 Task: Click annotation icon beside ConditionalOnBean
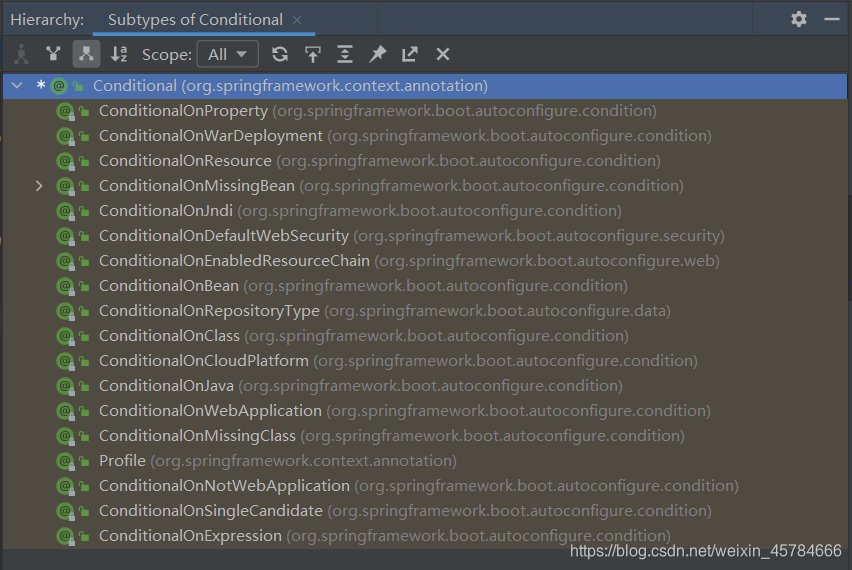click(x=65, y=286)
